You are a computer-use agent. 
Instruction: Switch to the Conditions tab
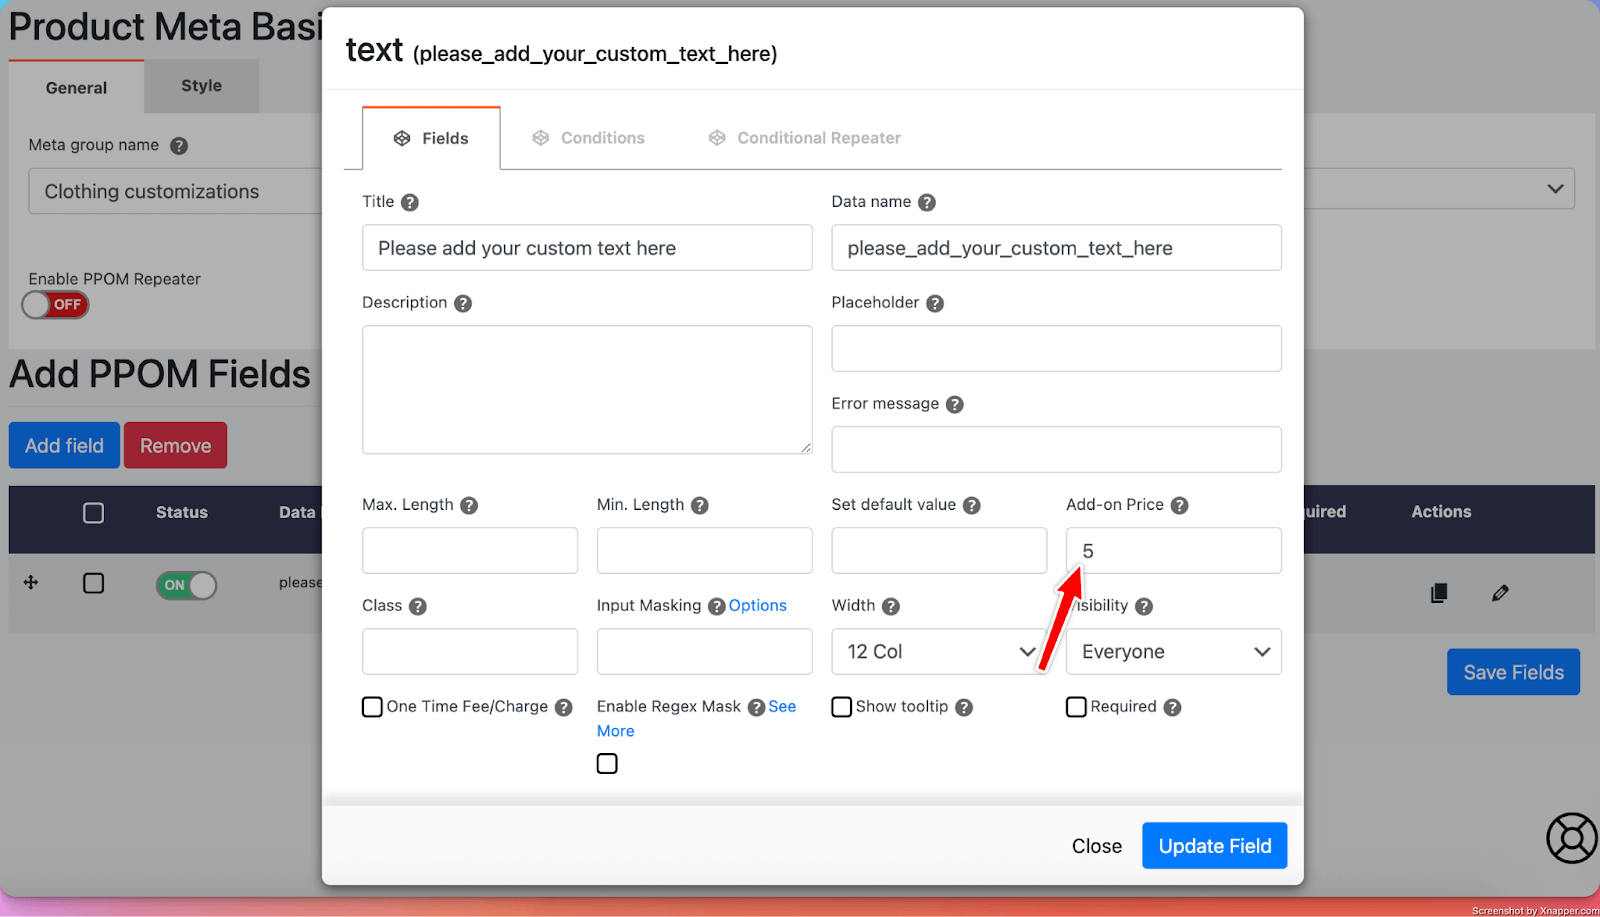coord(588,138)
